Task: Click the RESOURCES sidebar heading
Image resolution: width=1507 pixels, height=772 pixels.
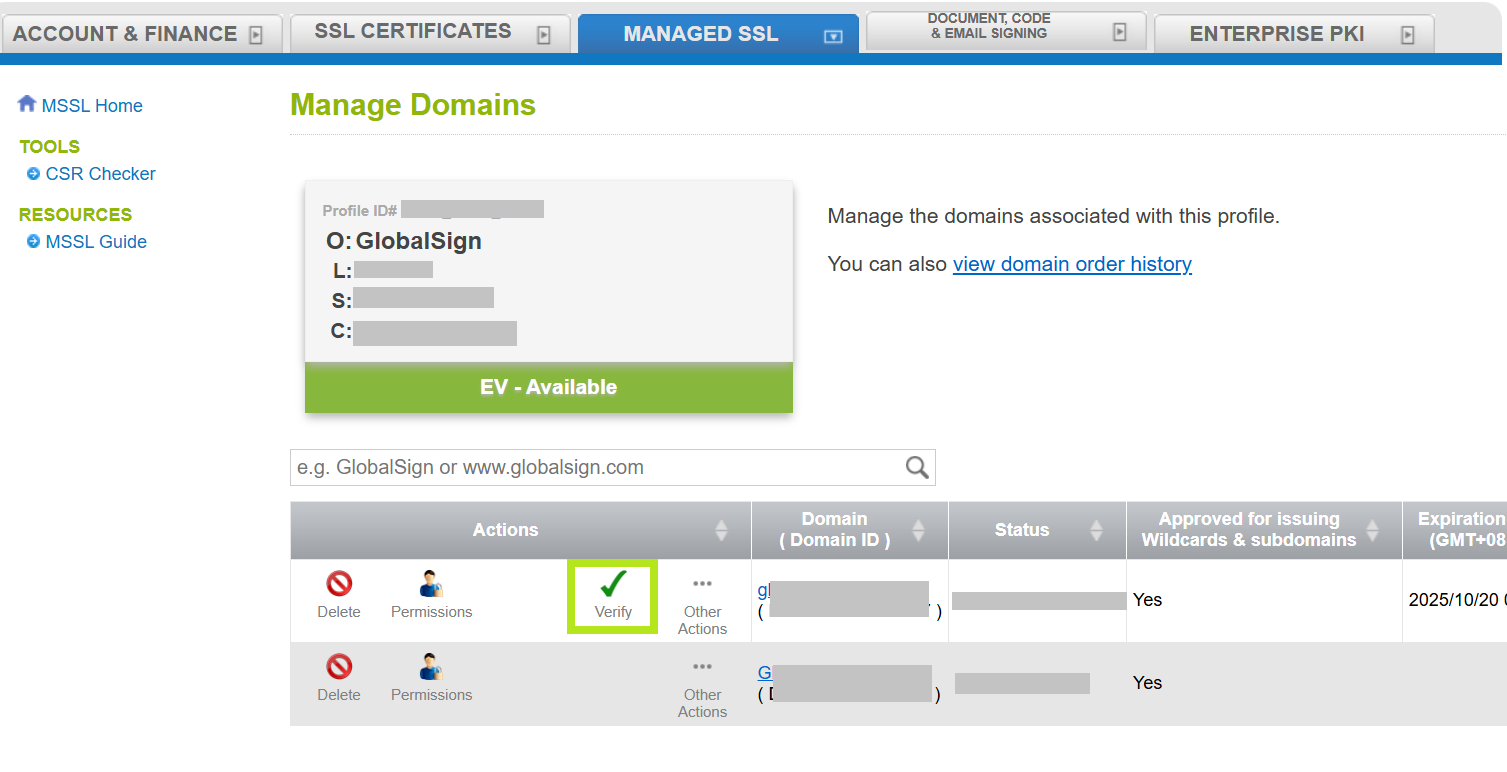Action: [75, 214]
